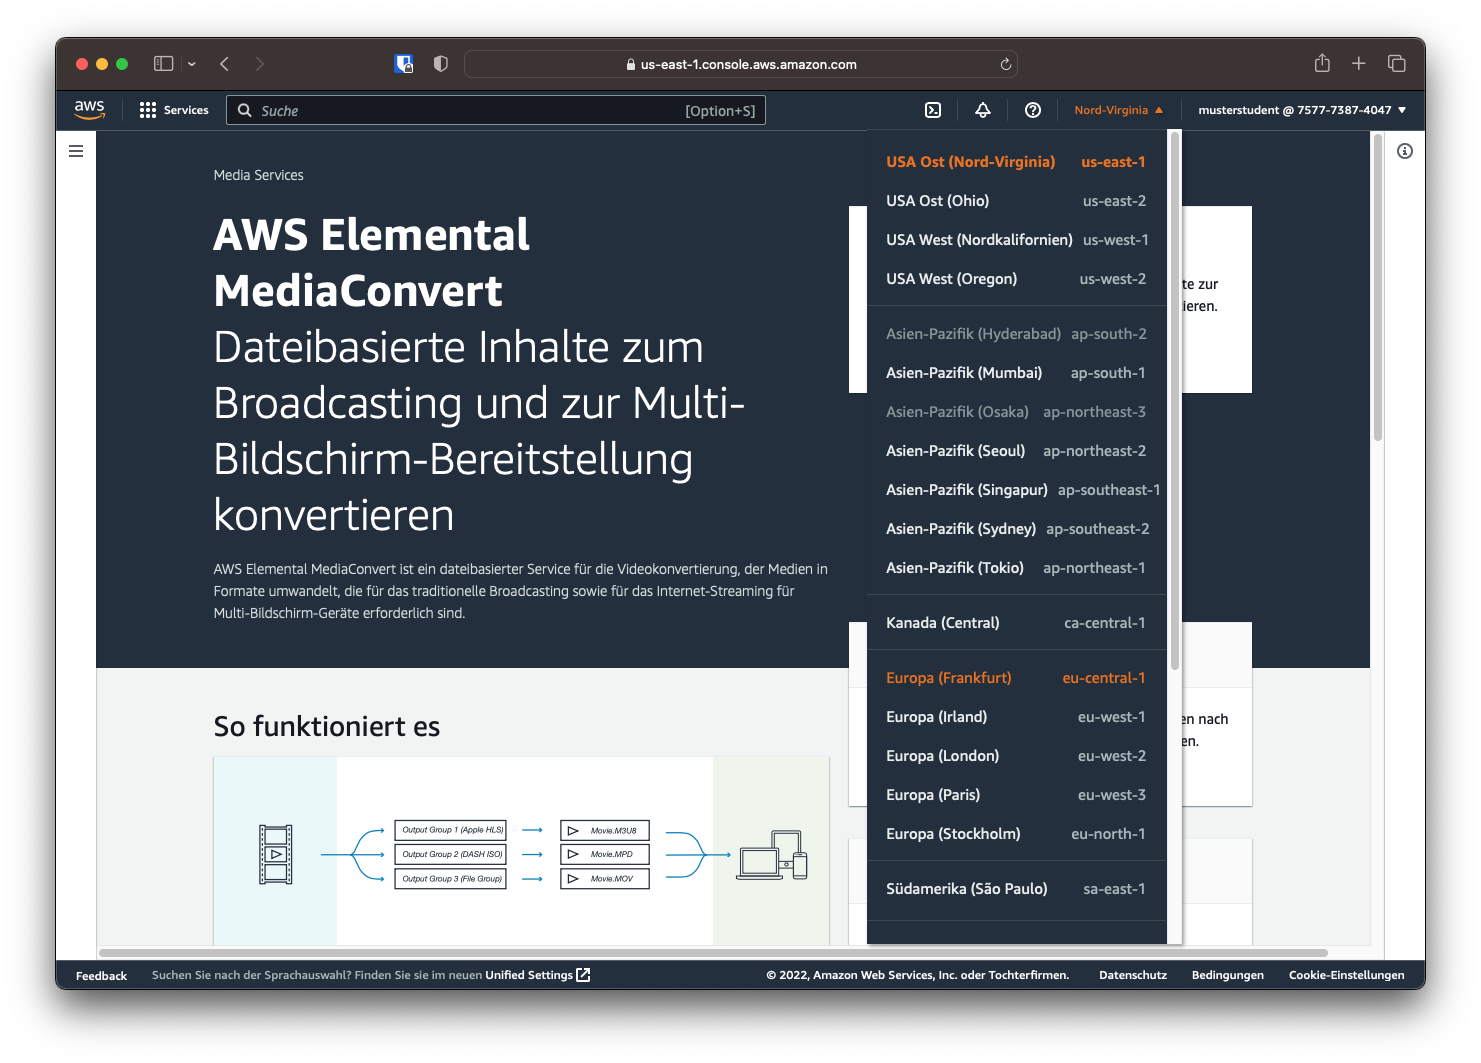The image size is (1481, 1063).
Task: Launch AWS CloudShell icon
Action: 933,110
